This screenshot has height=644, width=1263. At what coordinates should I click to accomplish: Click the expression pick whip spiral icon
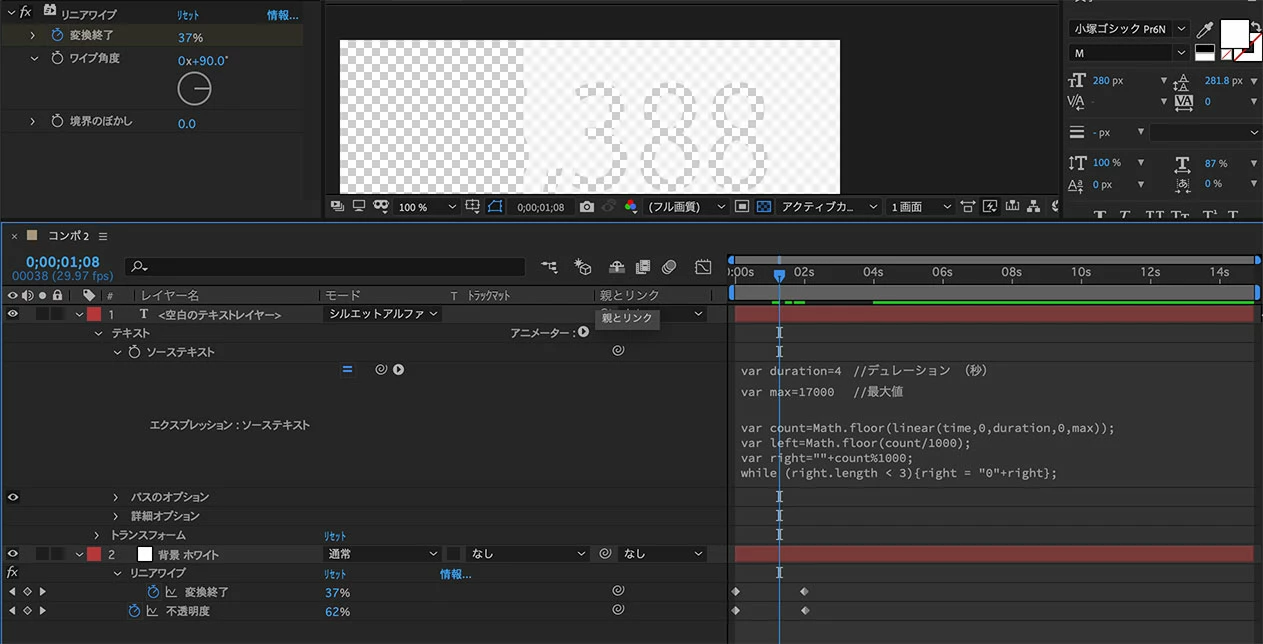(x=381, y=369)
